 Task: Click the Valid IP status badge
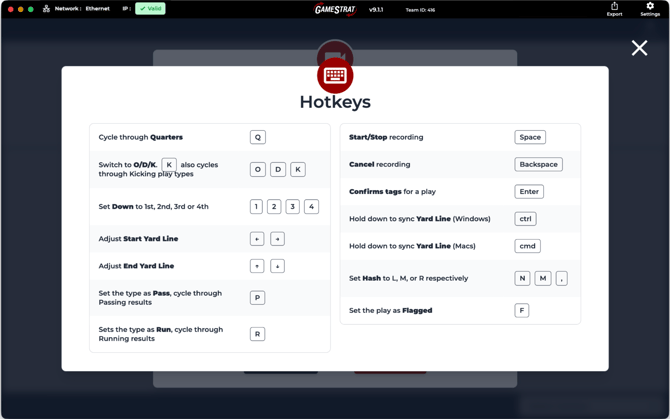tap(150, 9)
